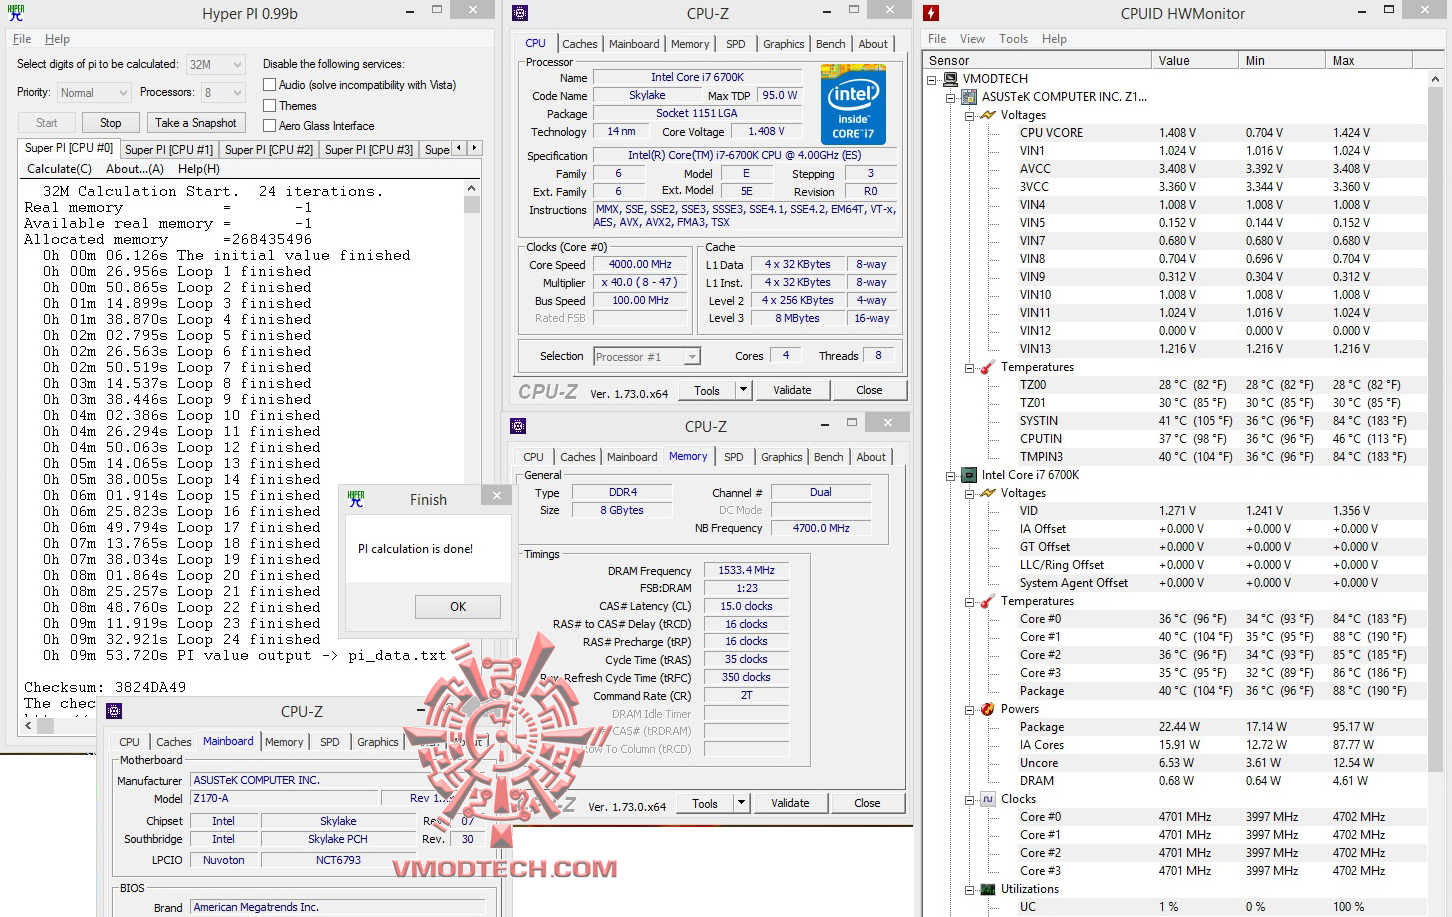Click the Utilizations icon in HWMonitor tree

(988, 889)
